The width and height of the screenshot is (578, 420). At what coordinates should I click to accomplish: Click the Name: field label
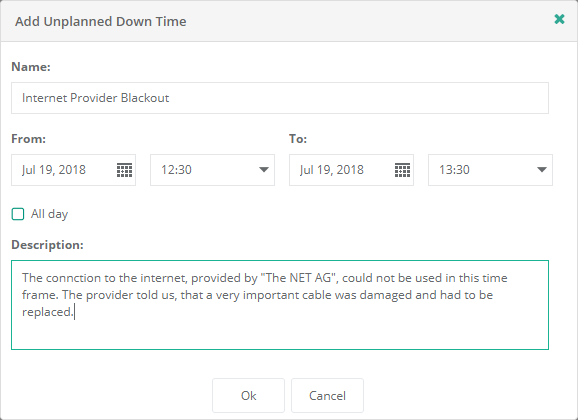[31, 67]
